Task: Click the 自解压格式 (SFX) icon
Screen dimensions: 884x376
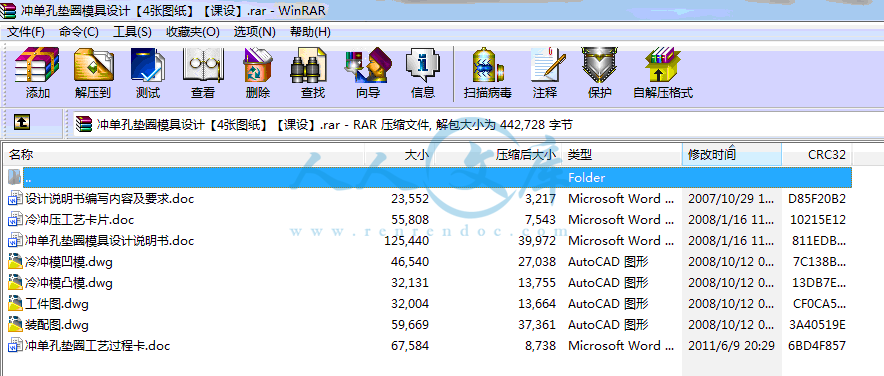Action: pyautogui.click(x=663, y=73)
